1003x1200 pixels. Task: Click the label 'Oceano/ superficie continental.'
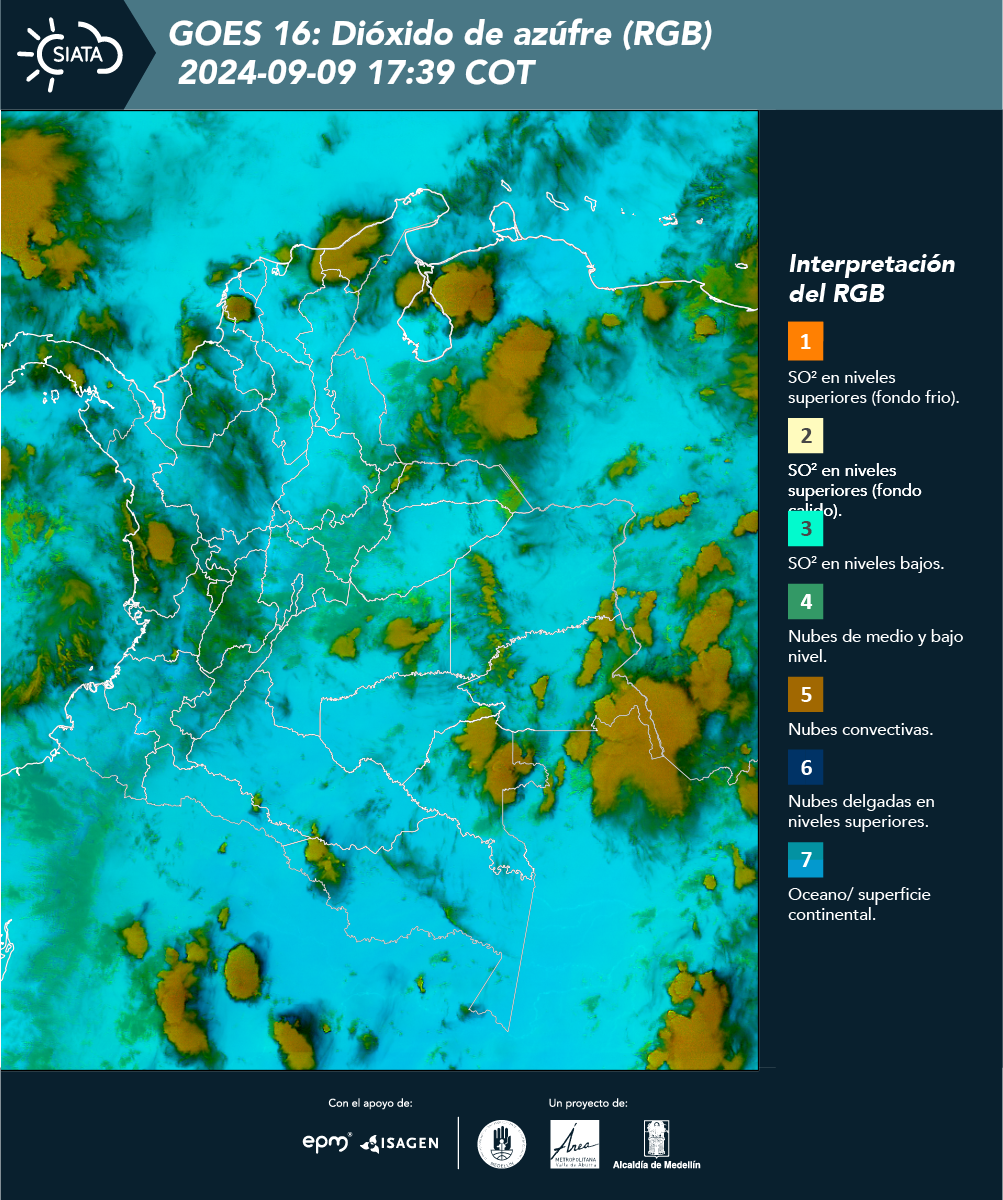pyautogui.click(x=859, y=903)
